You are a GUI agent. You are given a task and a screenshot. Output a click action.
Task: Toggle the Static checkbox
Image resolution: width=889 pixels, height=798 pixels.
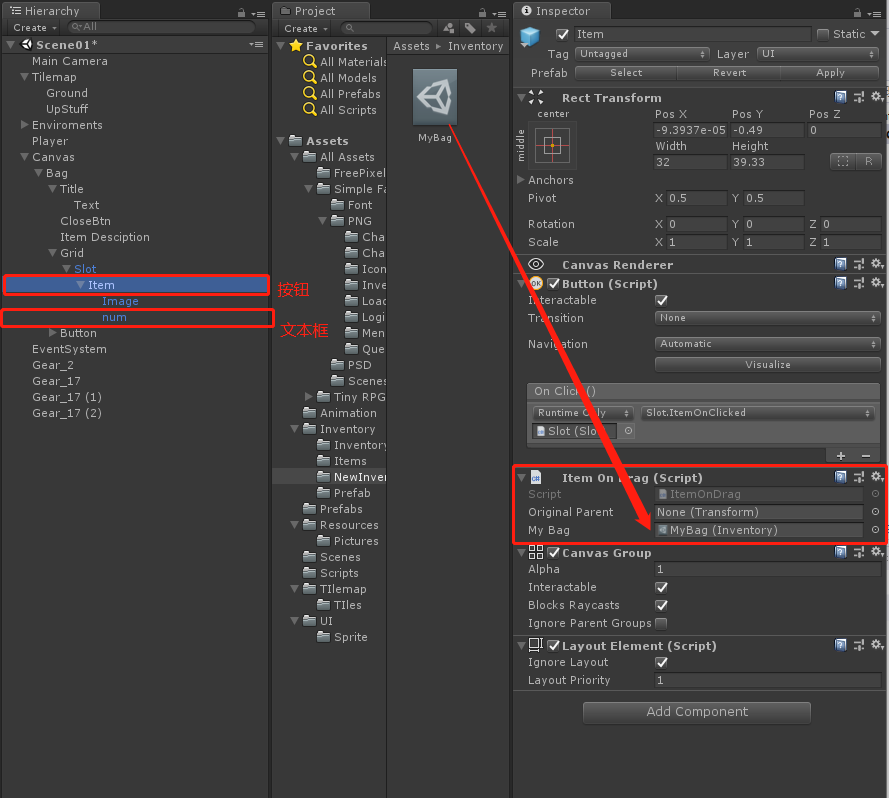pyautogui.click(x=823, y=35)
